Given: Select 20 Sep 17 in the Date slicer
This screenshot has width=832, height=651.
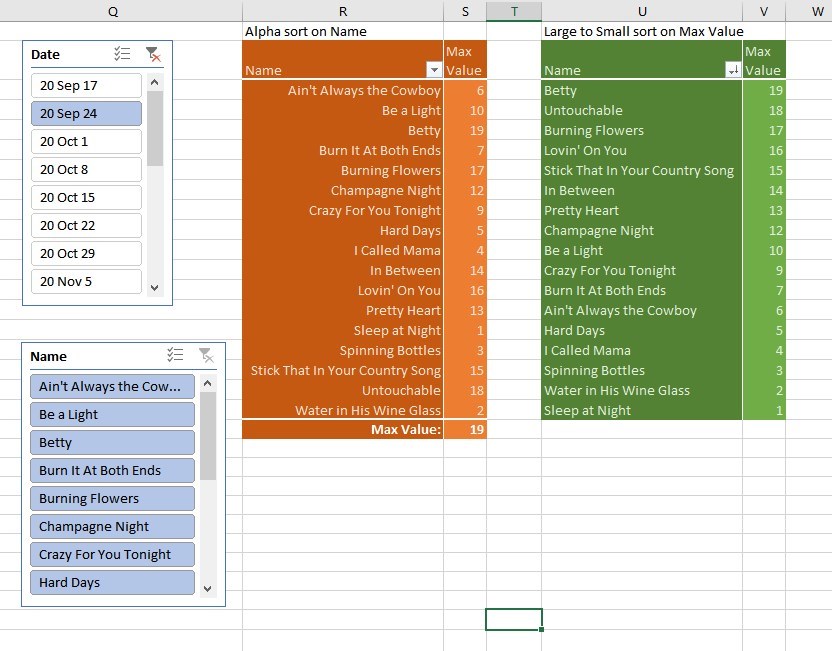Looking at the screenshot, I should point(86,85).
